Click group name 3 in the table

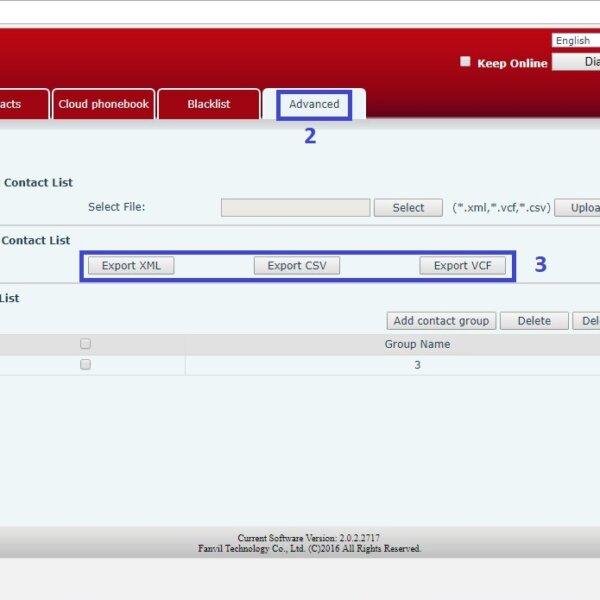(417, 365)
